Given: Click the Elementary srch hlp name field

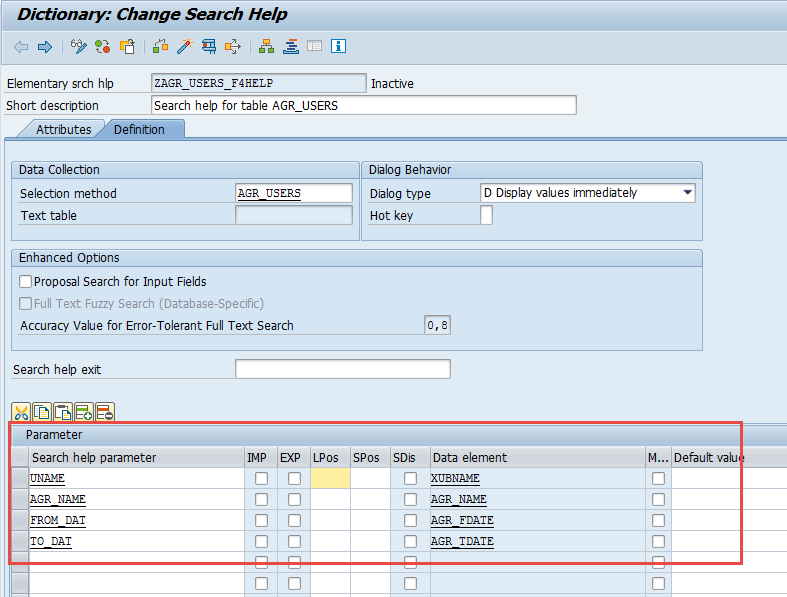Looking at the screenshot, I should [258, 83].
